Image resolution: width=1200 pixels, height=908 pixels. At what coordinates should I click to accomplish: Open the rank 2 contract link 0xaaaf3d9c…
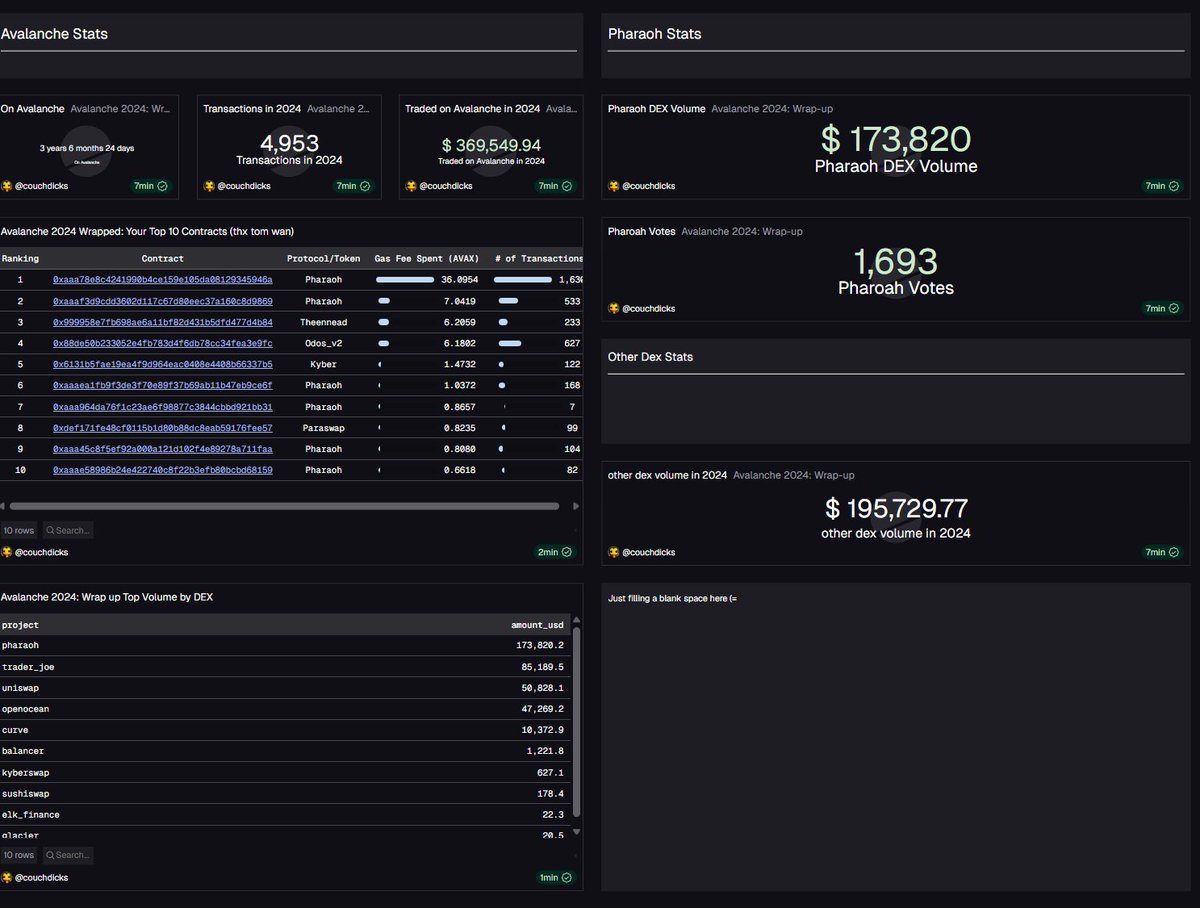tap(162, 301)
